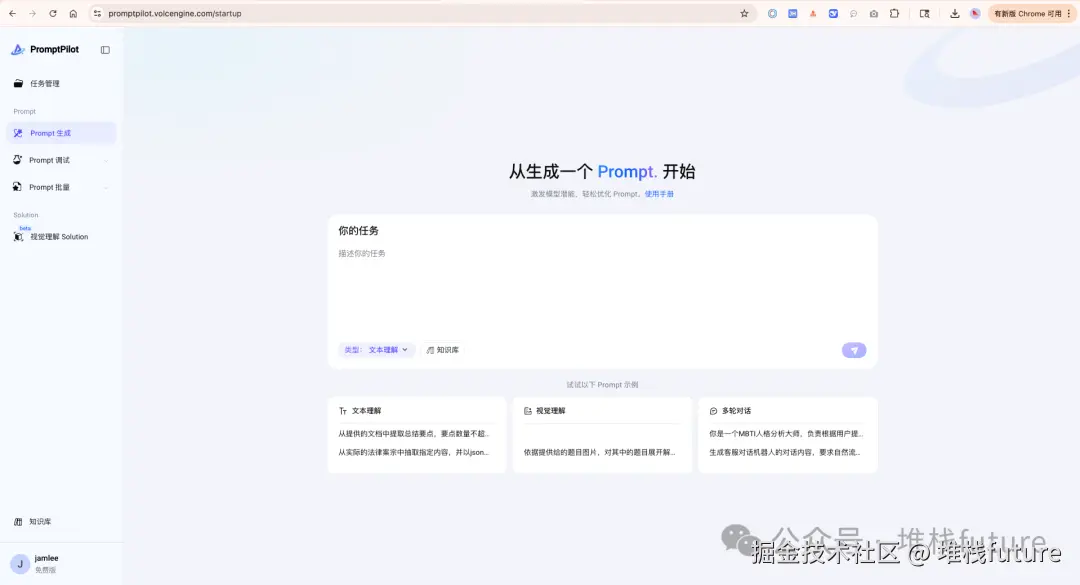Viewport: 1080px width, 585px height.
Task: Click the 多轮对话 example card icon
Action: pyautogui.click(x=713, y=410)
